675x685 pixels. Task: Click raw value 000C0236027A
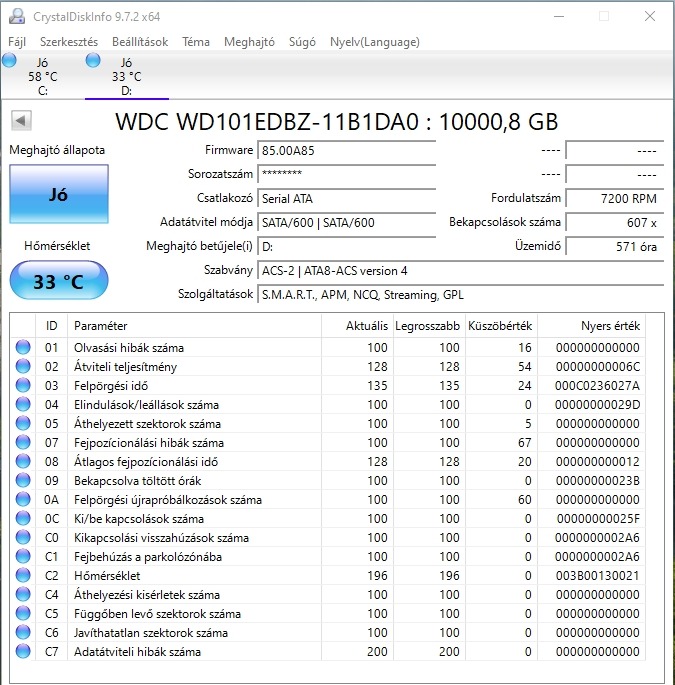click(x=597, y=385)
